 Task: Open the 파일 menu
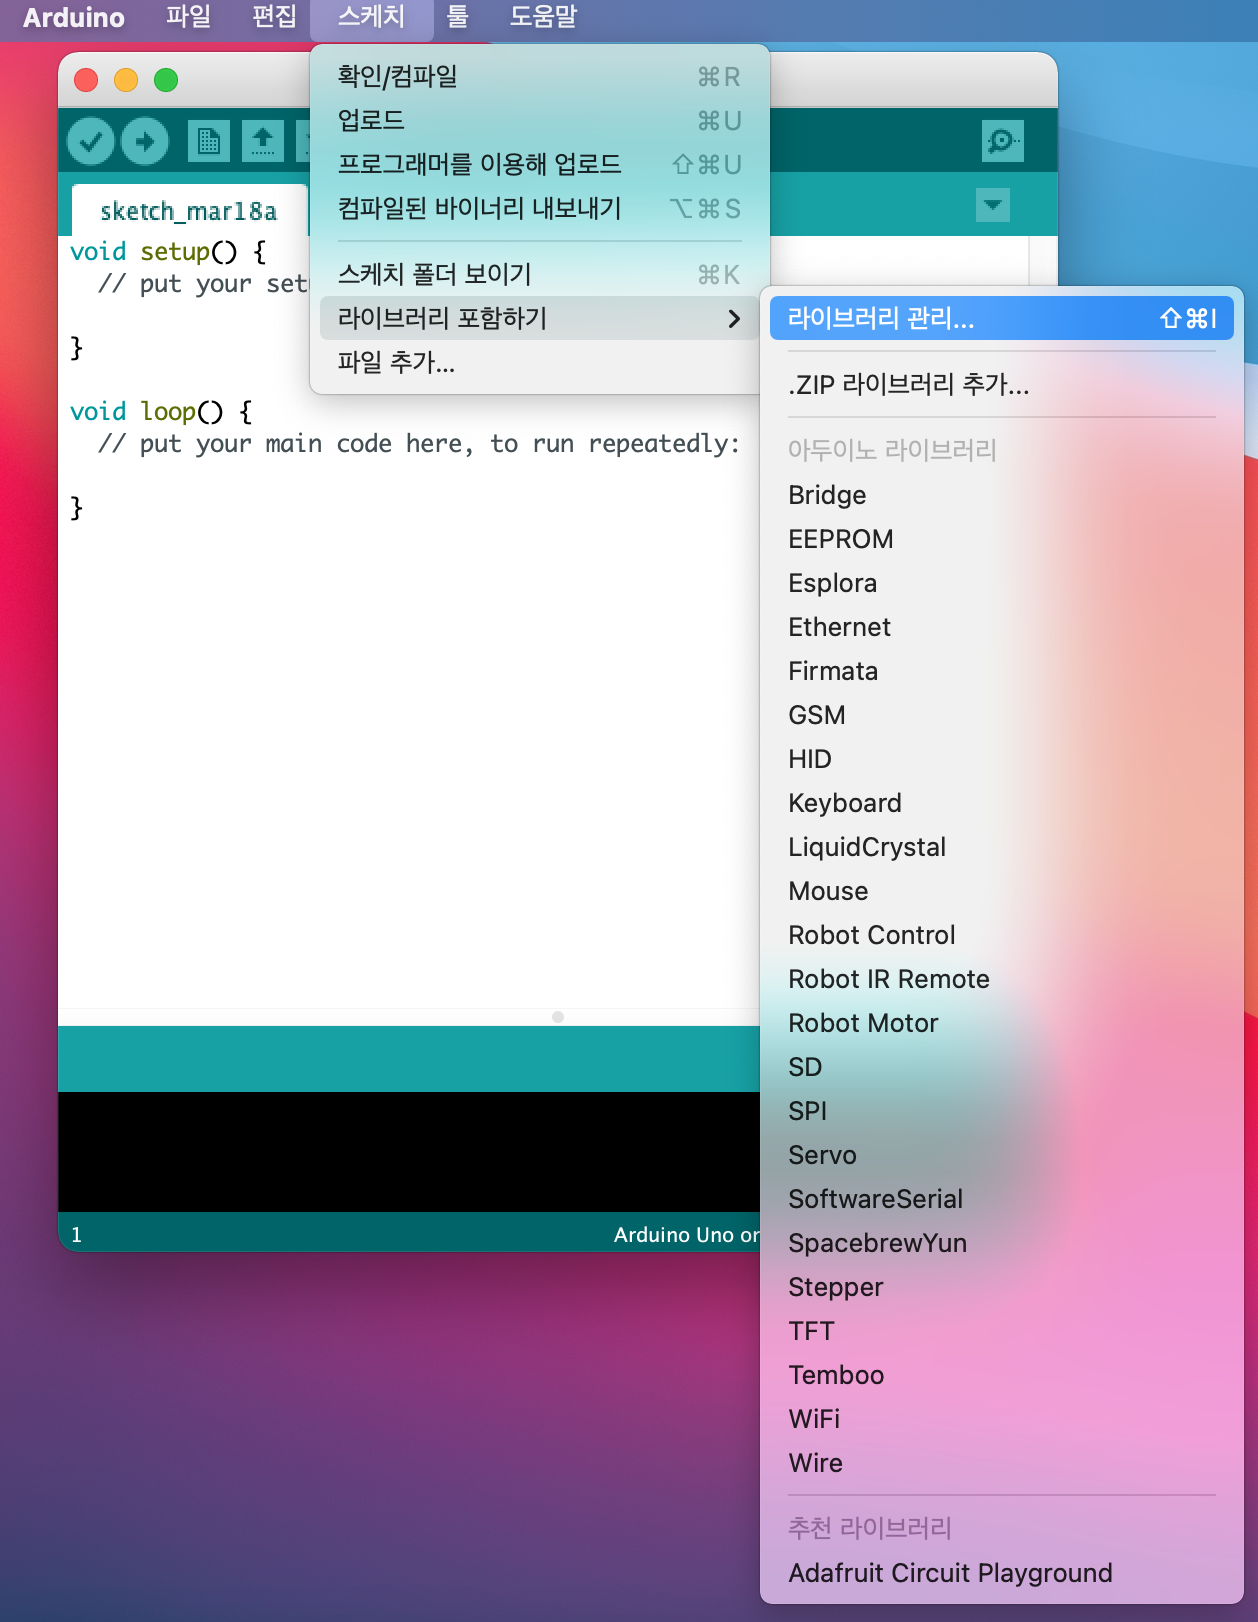point(188,17)
